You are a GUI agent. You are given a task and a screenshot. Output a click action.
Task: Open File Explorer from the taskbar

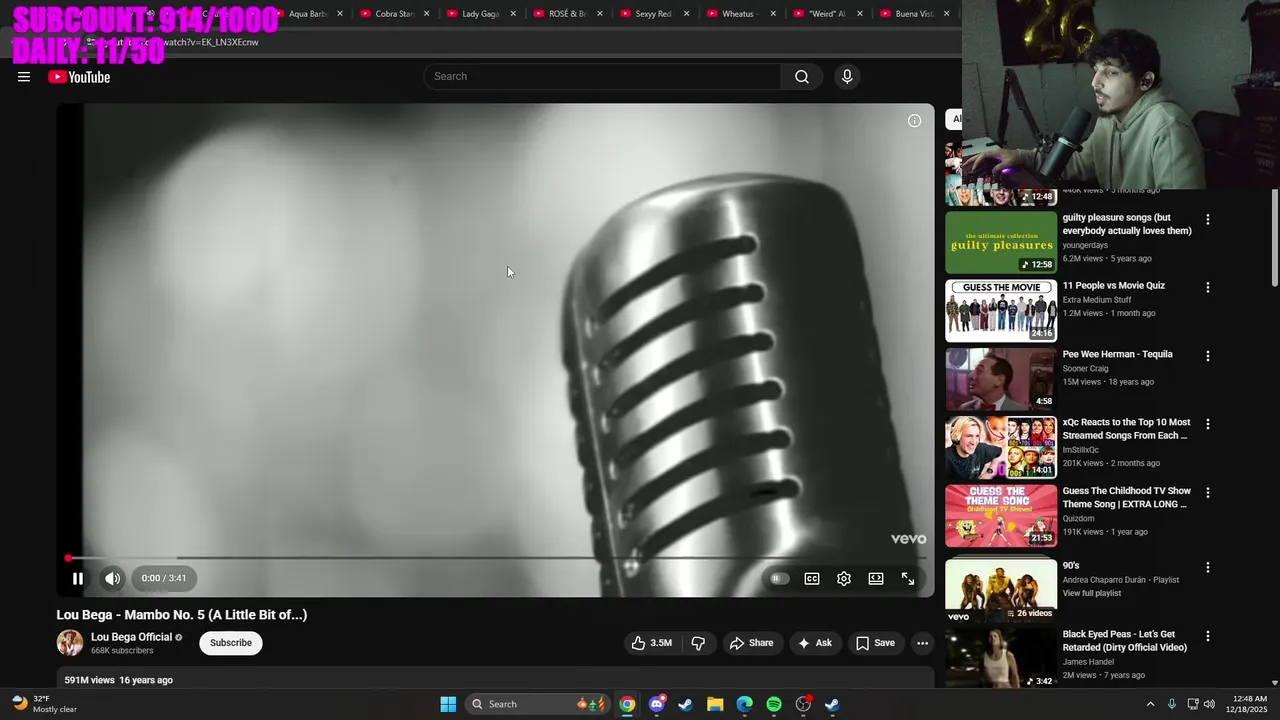point(715,704)
